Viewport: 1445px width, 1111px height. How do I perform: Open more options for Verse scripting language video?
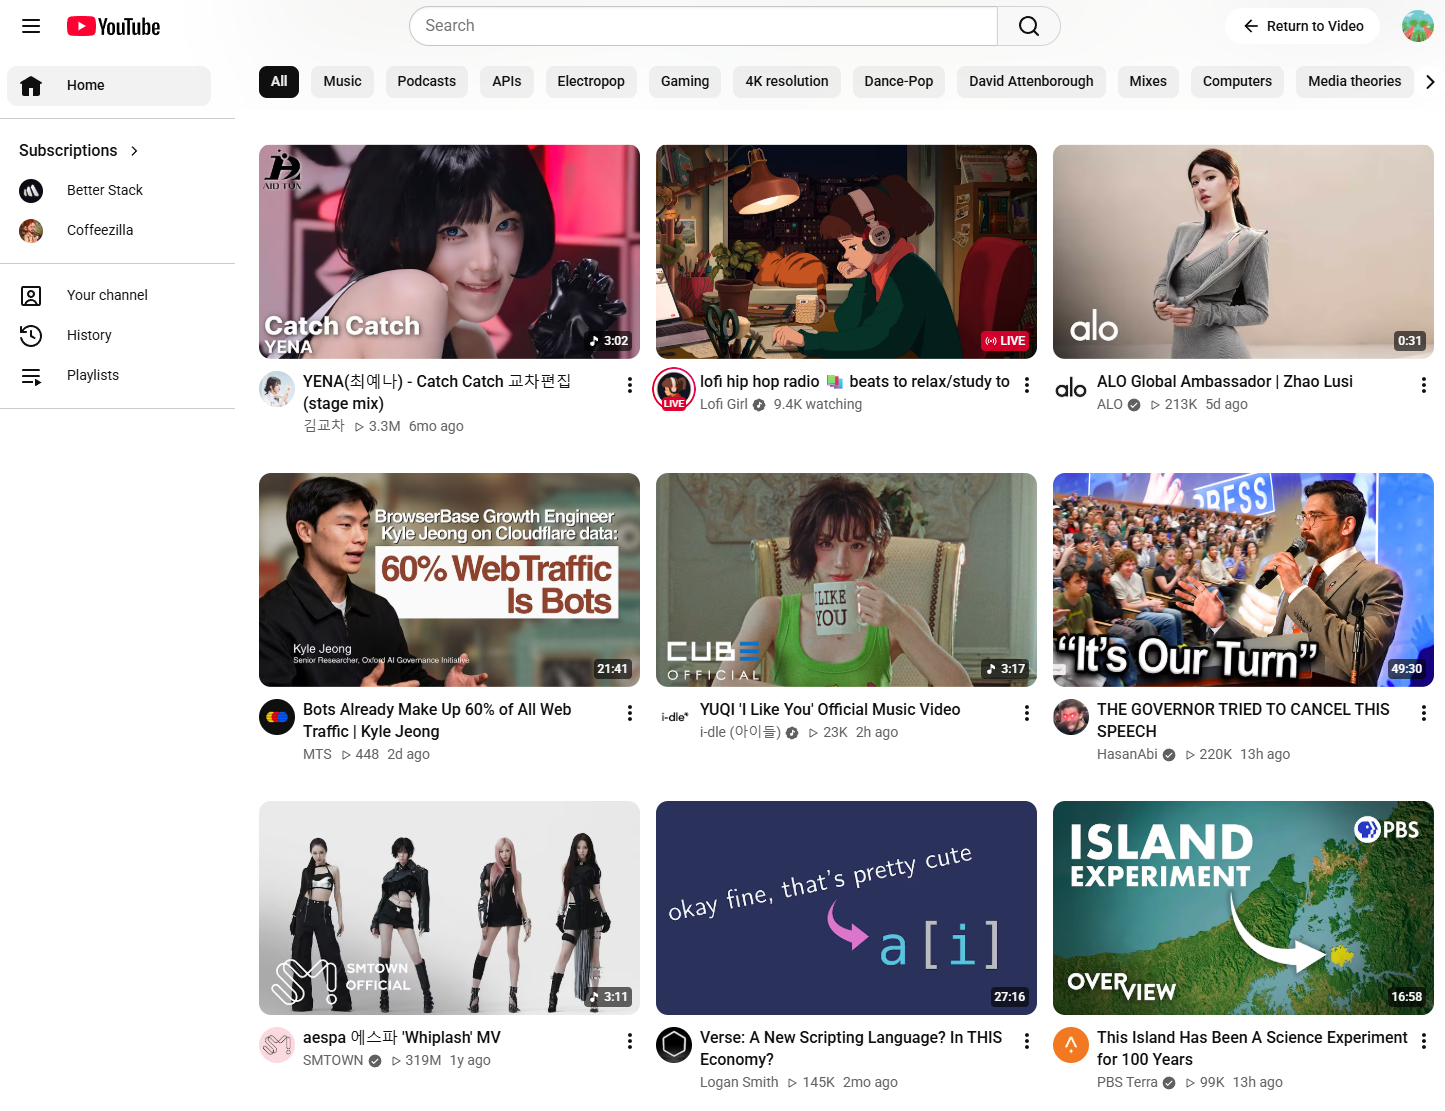(1026, 1041)
